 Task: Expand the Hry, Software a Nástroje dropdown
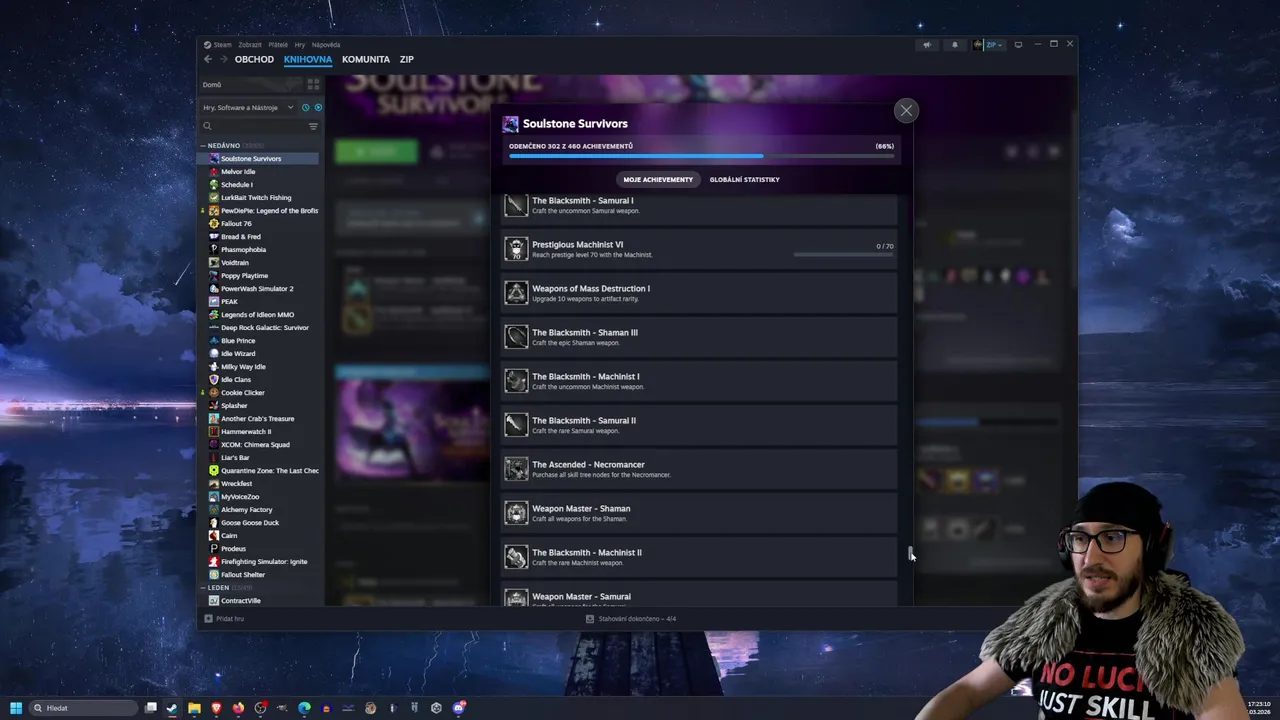coord(248,108)
